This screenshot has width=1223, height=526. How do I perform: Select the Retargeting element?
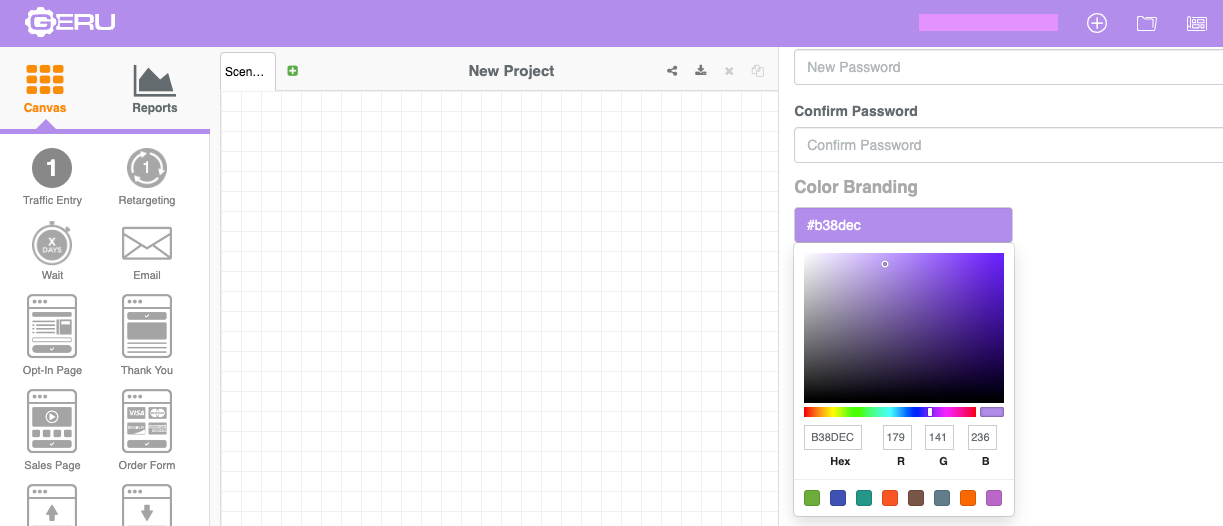147,177
